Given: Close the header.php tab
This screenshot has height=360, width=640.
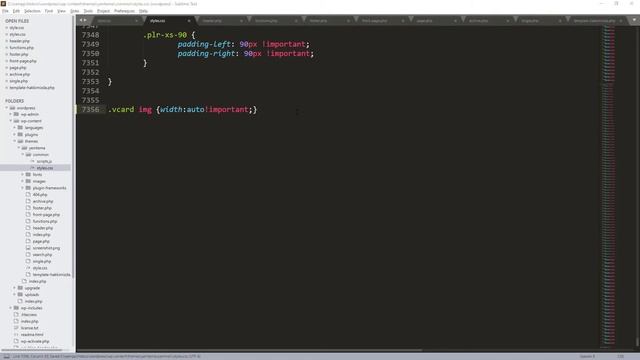Looking at the screenshot, I should [241, 21].
